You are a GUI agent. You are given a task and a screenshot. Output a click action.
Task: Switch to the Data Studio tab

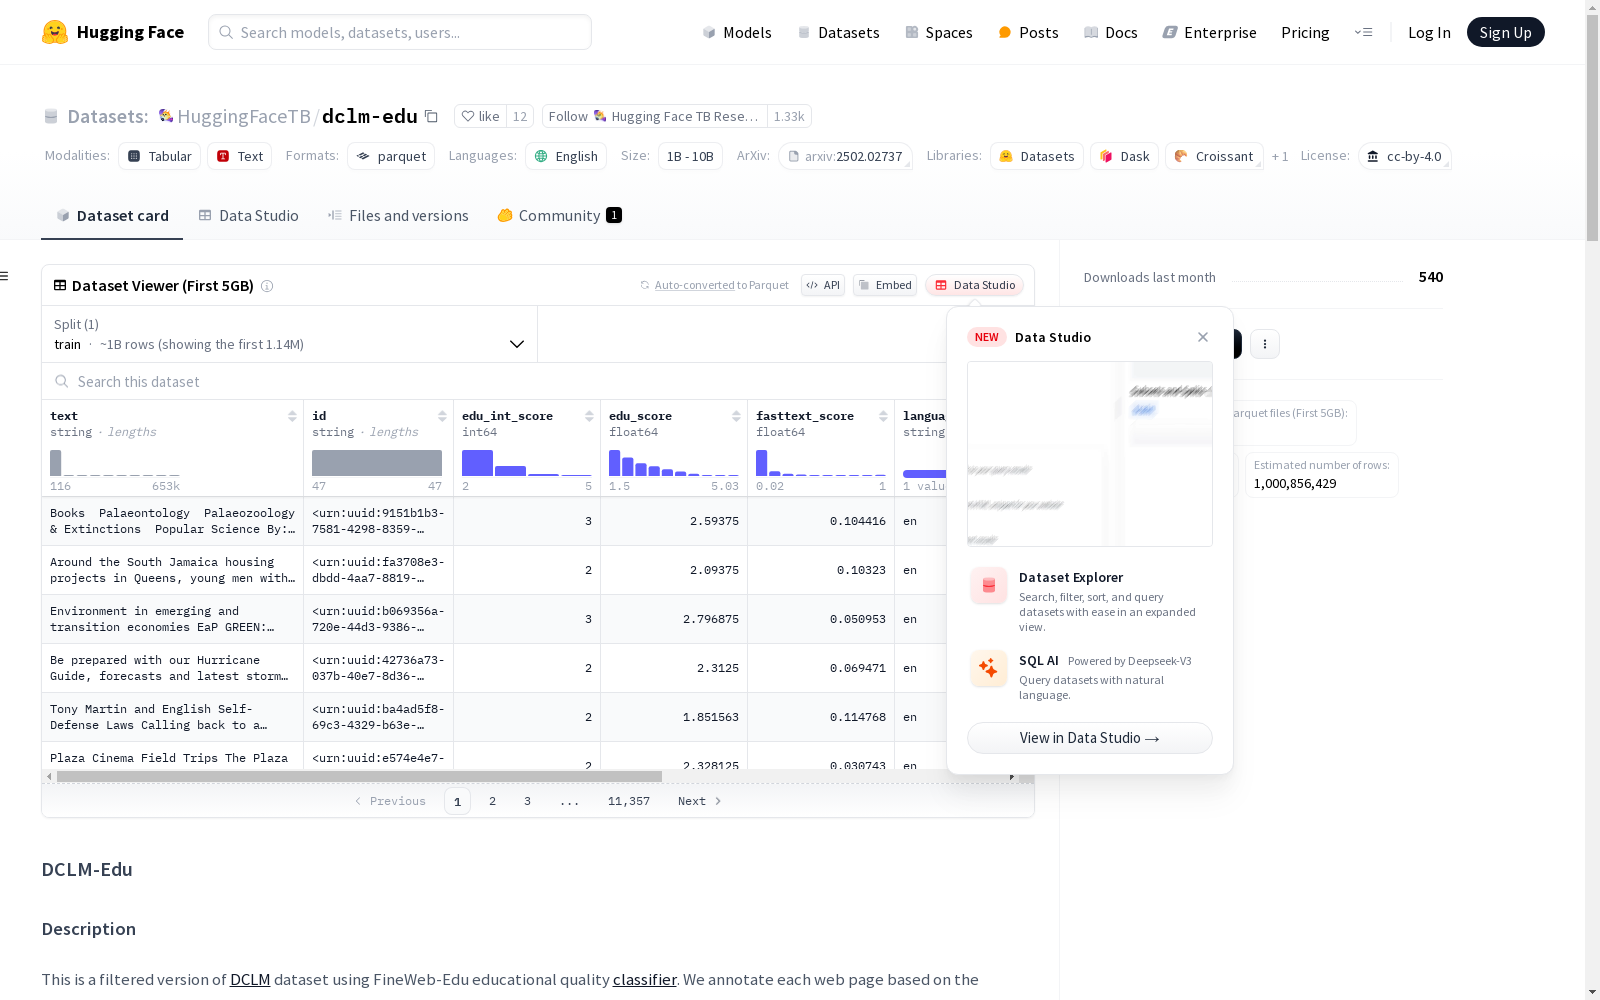tap(248, 216)
